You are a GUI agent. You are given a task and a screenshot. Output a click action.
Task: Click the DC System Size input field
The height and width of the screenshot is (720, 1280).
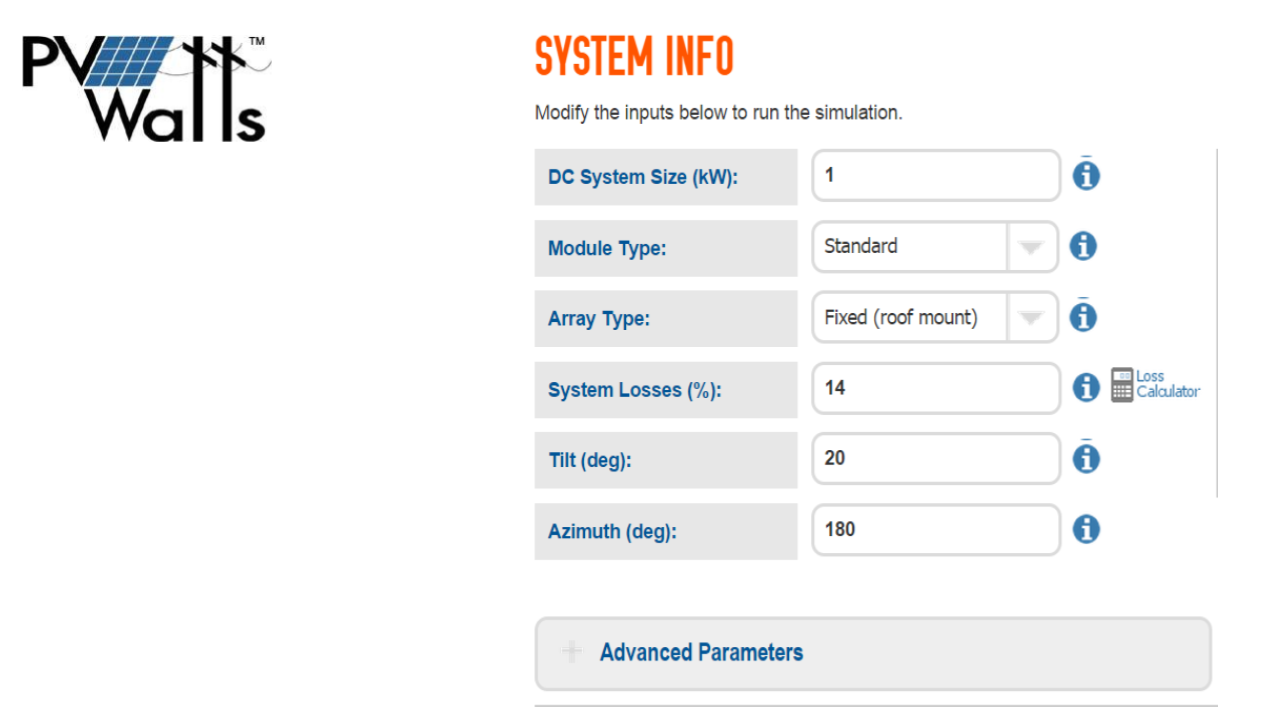click(x=935, y=176)
